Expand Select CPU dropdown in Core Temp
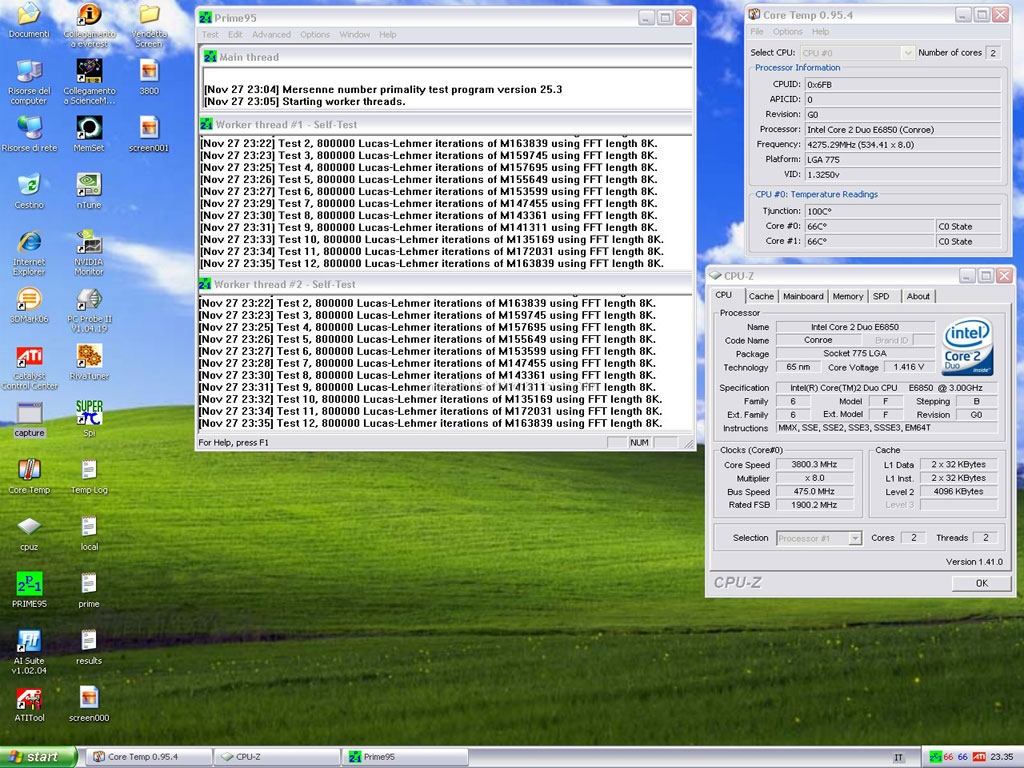Viewport: 1024px width, 768px height. pyautogui.click(x=857, y=53)
